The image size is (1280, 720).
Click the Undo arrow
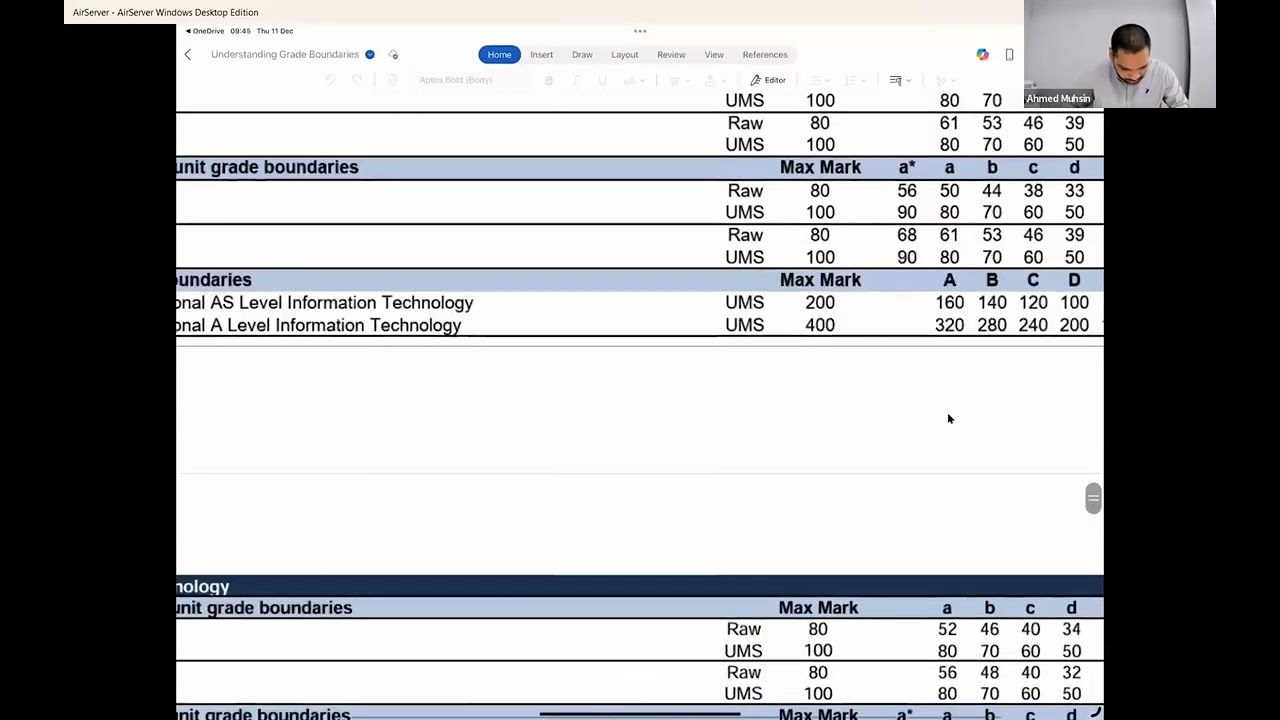point(330,80)
